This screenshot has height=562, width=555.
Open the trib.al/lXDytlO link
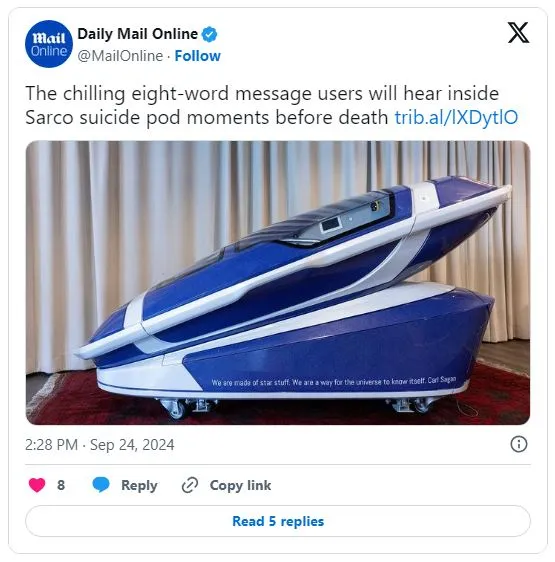click(456, 117)
